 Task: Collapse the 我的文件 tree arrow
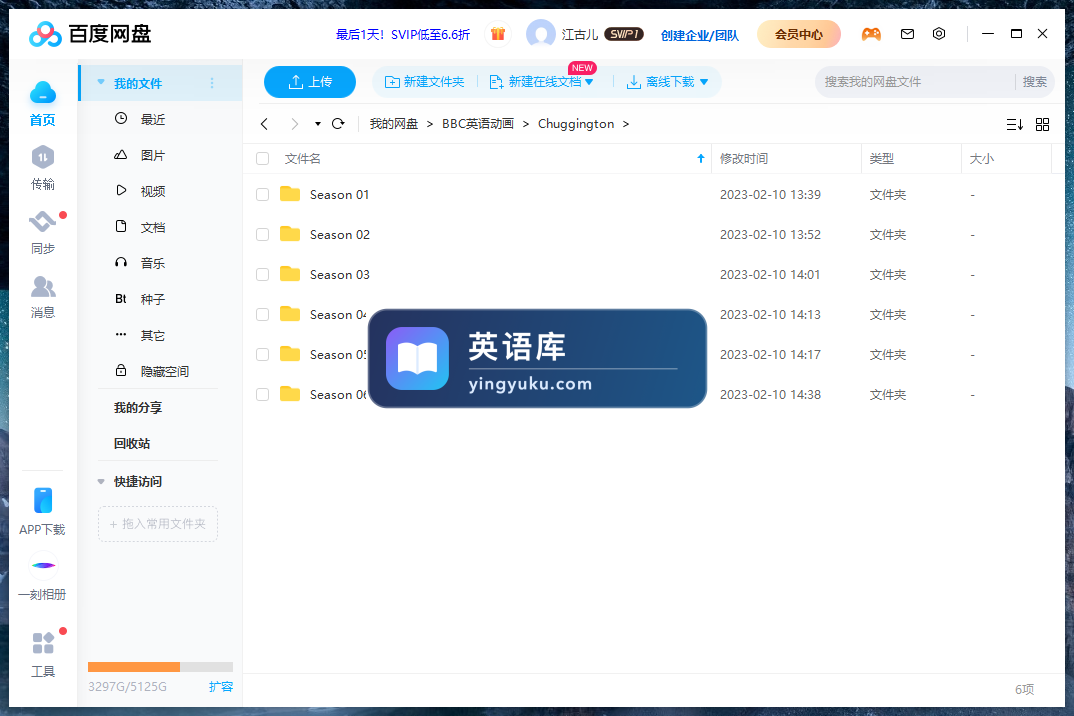pos(101,82)
